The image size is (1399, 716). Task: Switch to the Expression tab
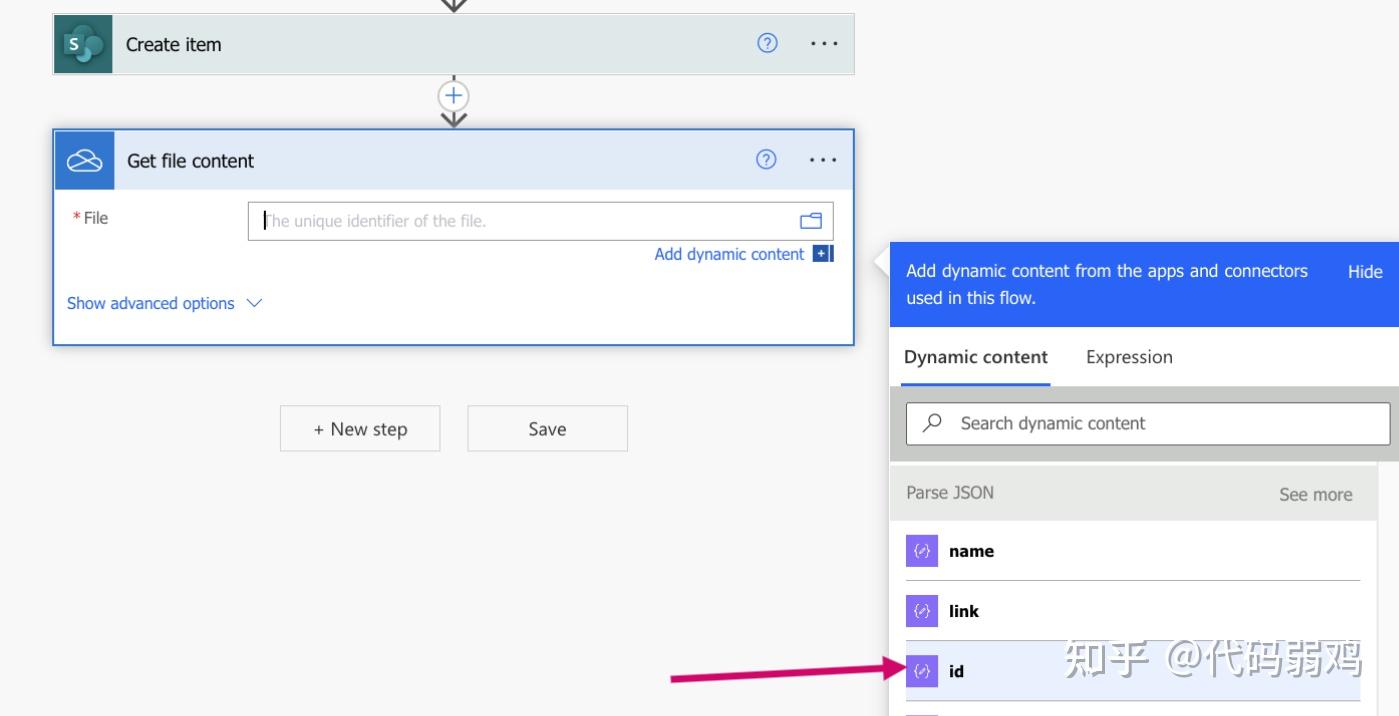(1129, 357)
